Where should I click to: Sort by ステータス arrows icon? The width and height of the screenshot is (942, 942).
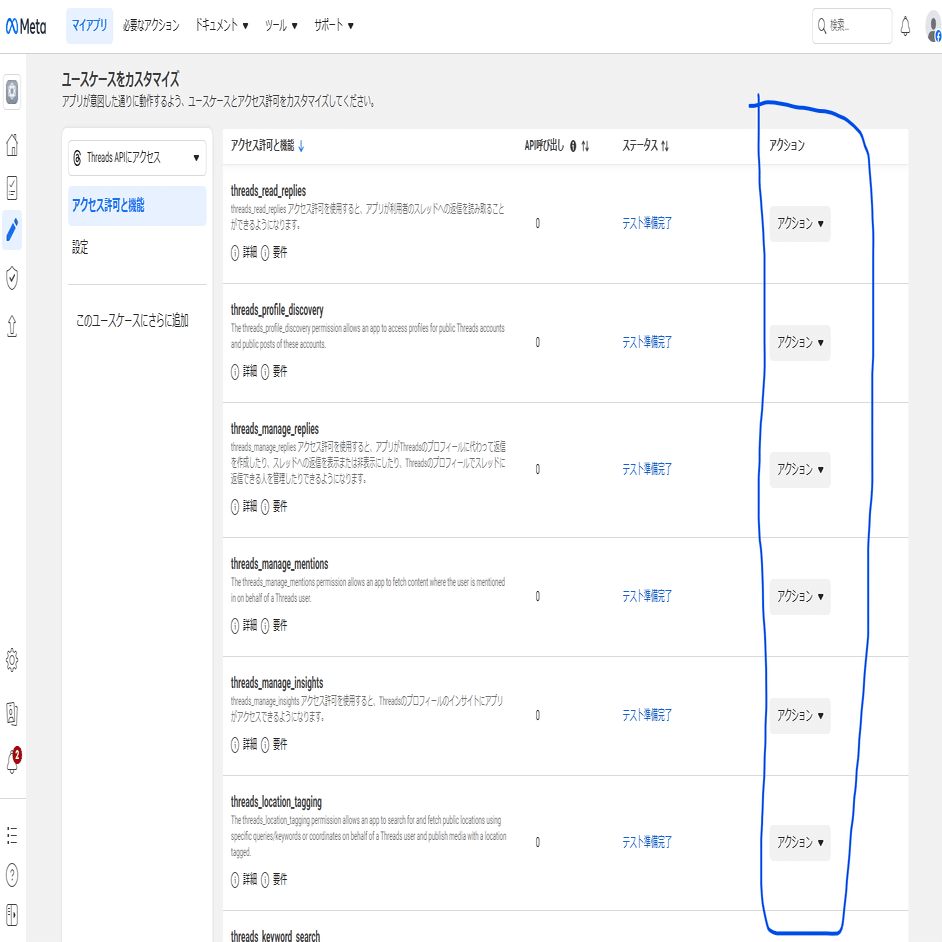click(664, 145)
